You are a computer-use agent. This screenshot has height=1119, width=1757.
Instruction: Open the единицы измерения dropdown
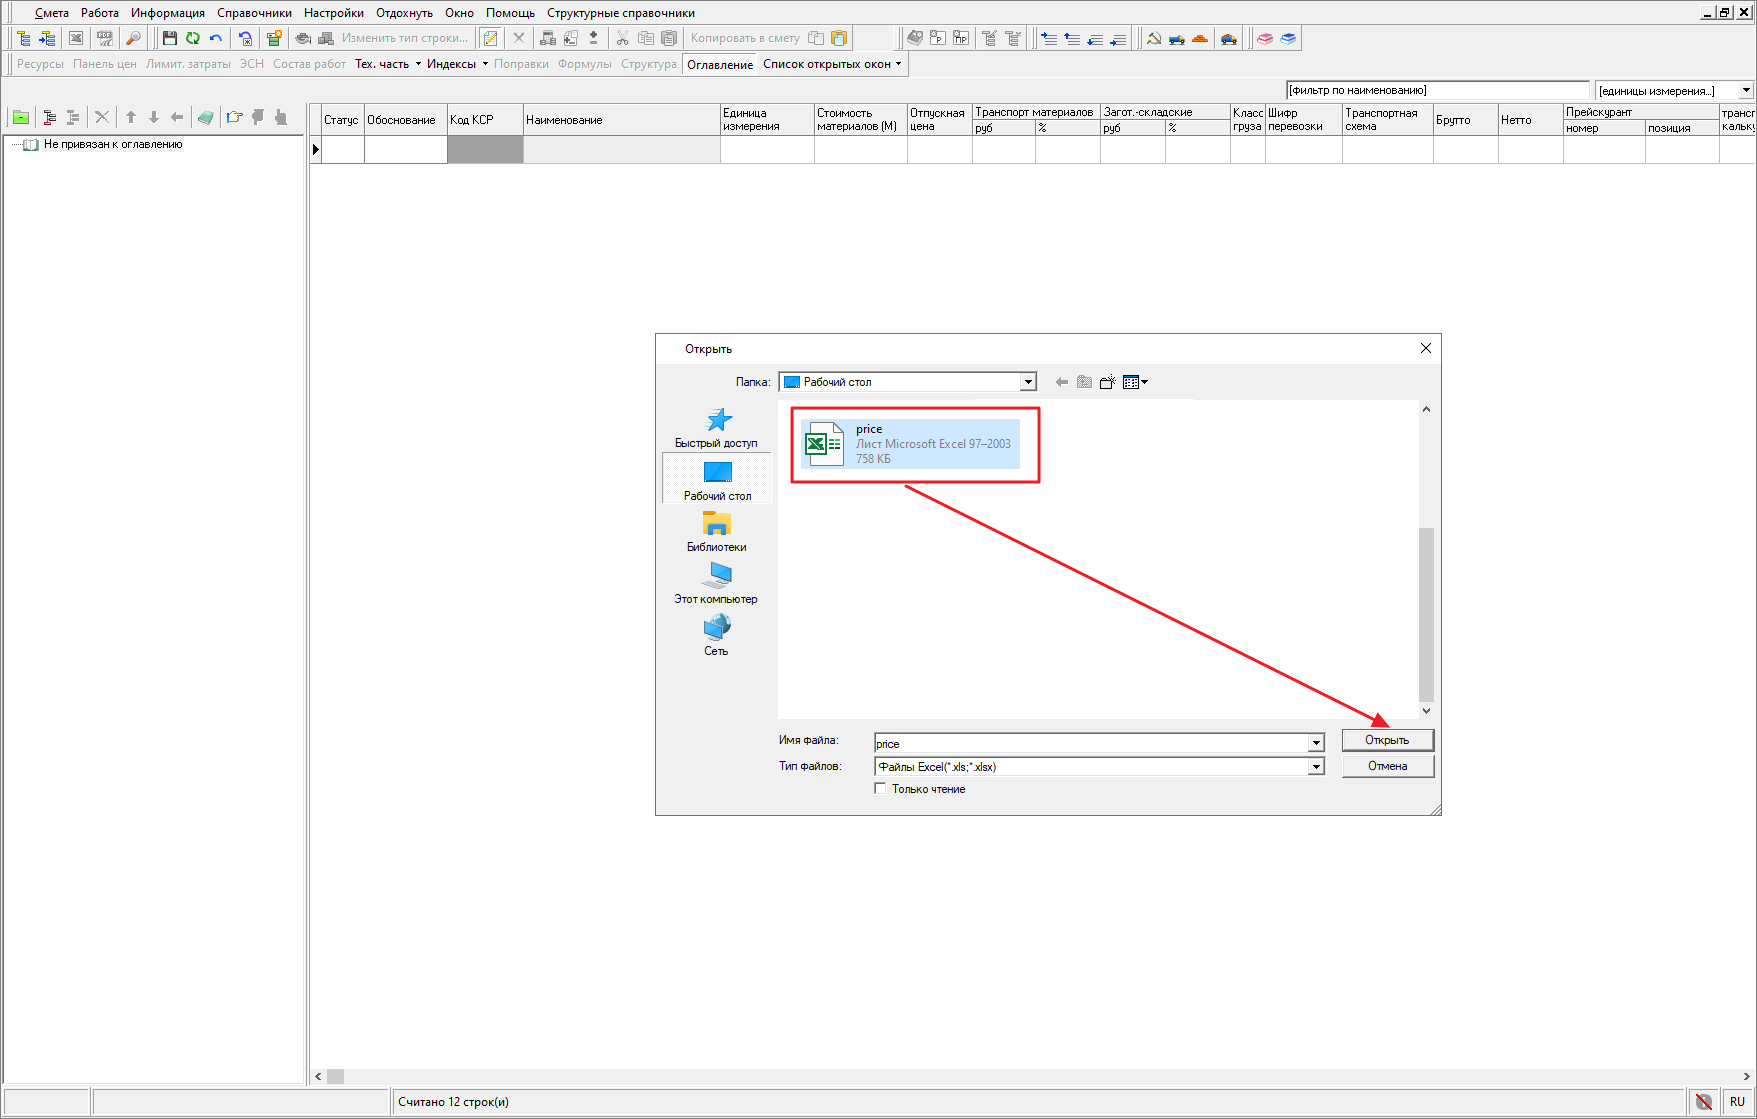point(1746,90)
